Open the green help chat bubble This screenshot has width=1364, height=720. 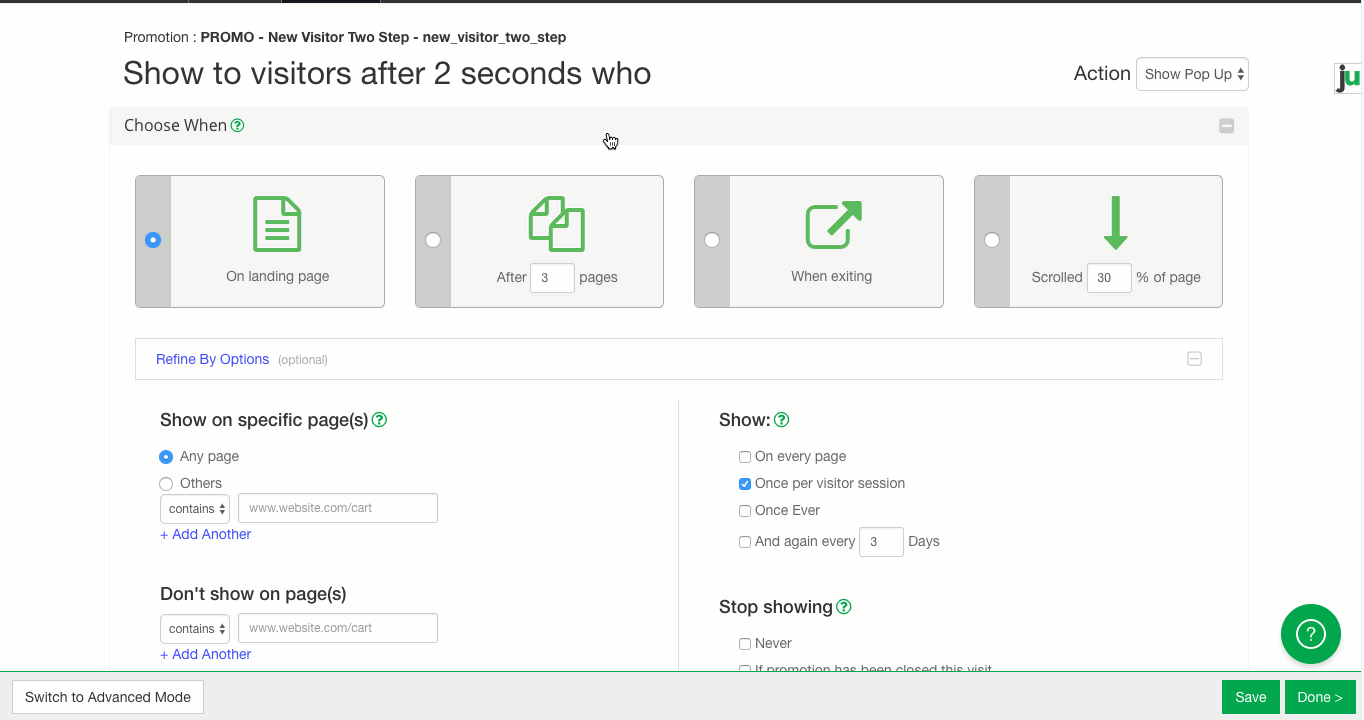pos(1310,634)
